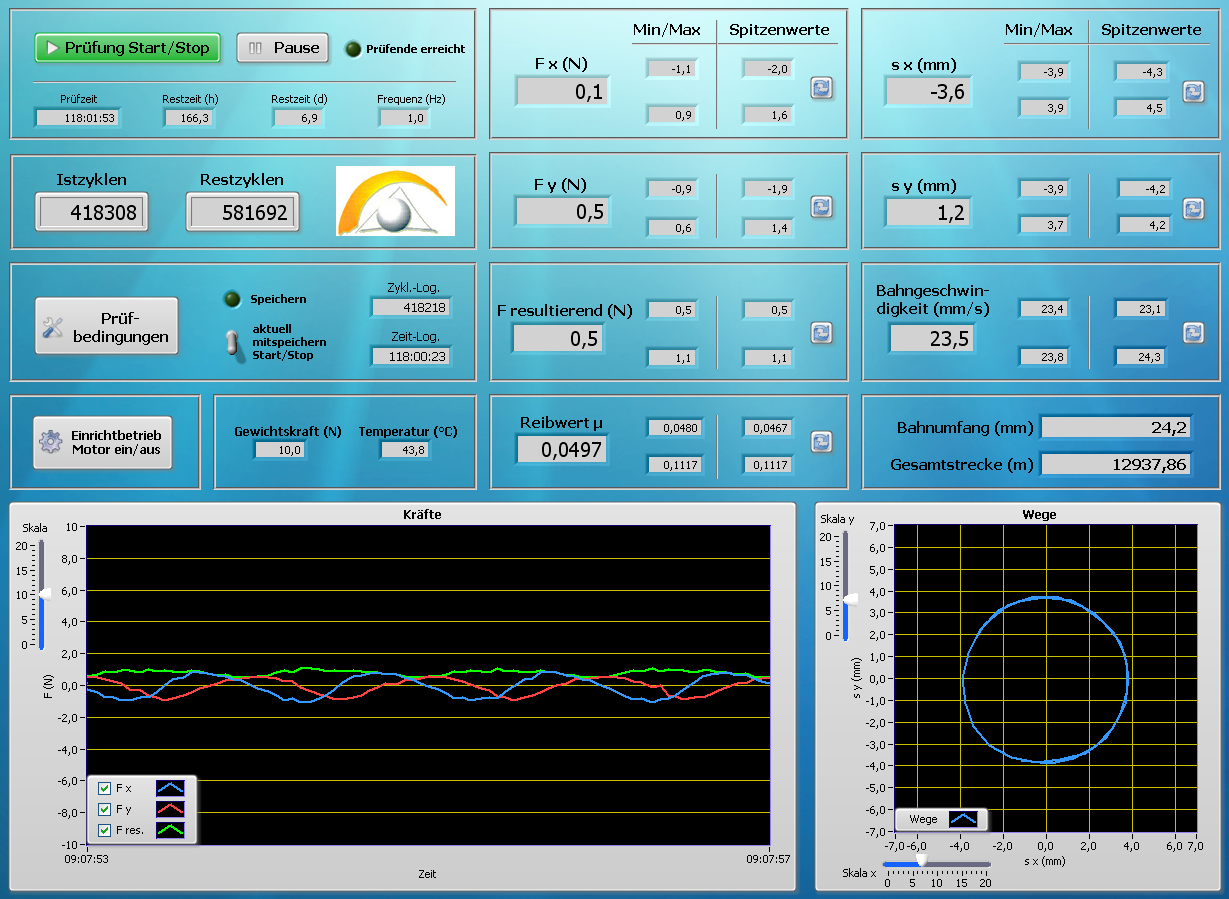The image size is (1229, 899).
Task: Toggle the F y plot checkbox
Action: pos(105,809)
